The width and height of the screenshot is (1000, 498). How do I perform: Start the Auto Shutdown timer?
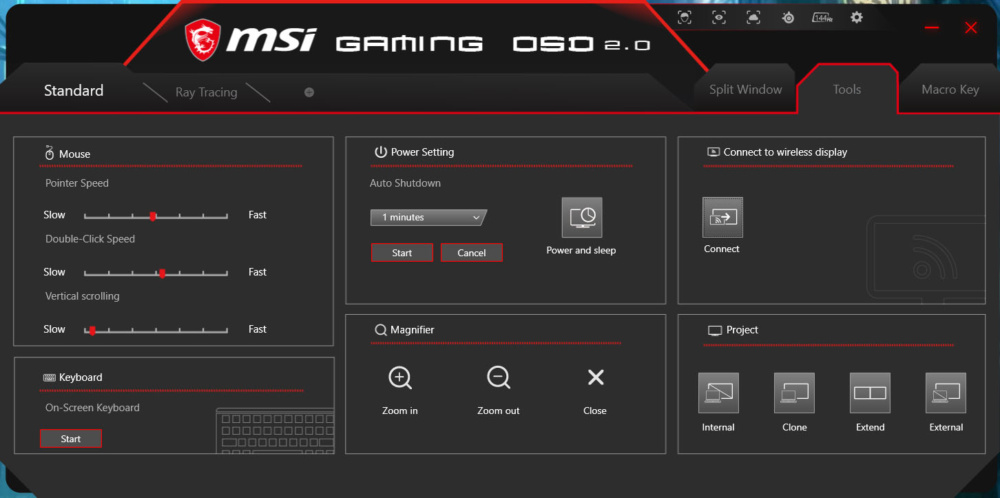click(x=402, y=253)
